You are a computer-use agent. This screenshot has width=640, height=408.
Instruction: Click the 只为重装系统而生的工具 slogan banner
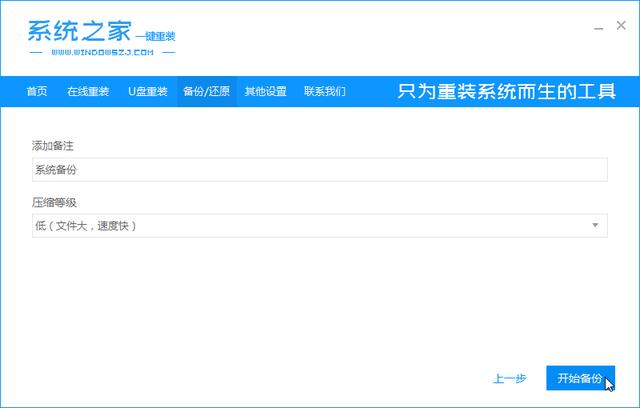point(505,92)
